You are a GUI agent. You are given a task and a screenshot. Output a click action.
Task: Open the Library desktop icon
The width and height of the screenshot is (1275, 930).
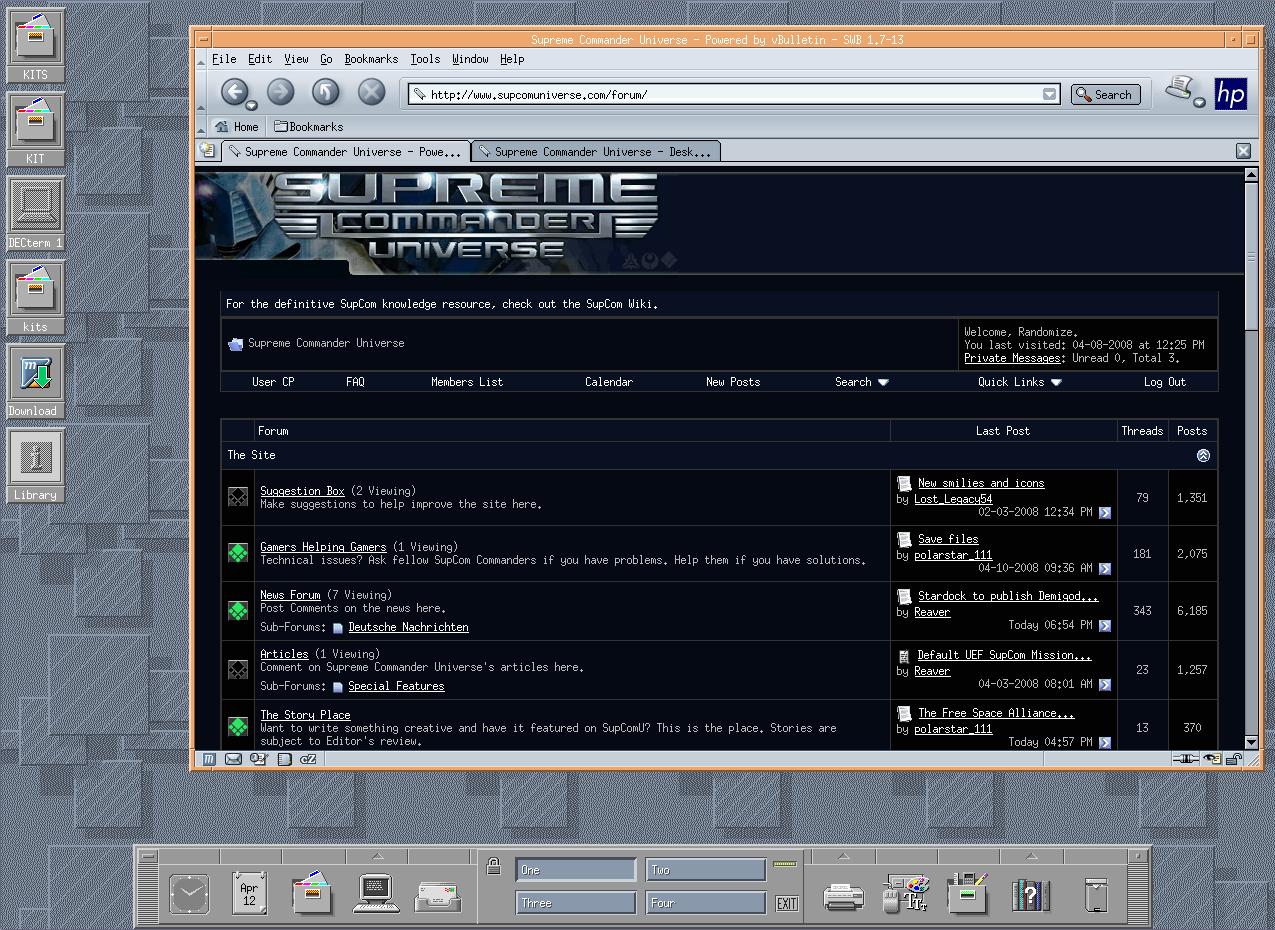point(35,466)
